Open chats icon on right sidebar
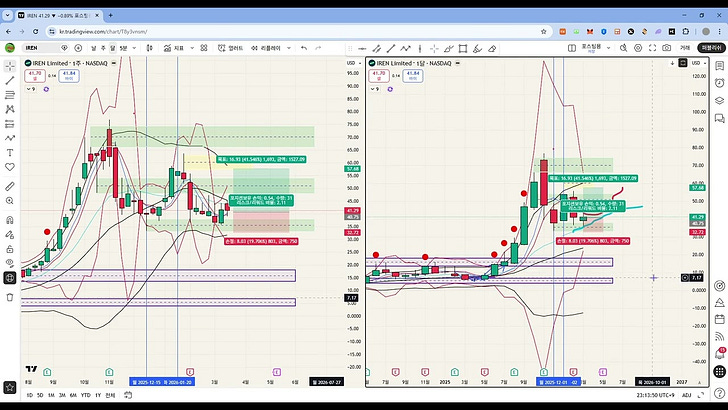The height and width of the screenshot is (410, 728). (x=719, y=119)
